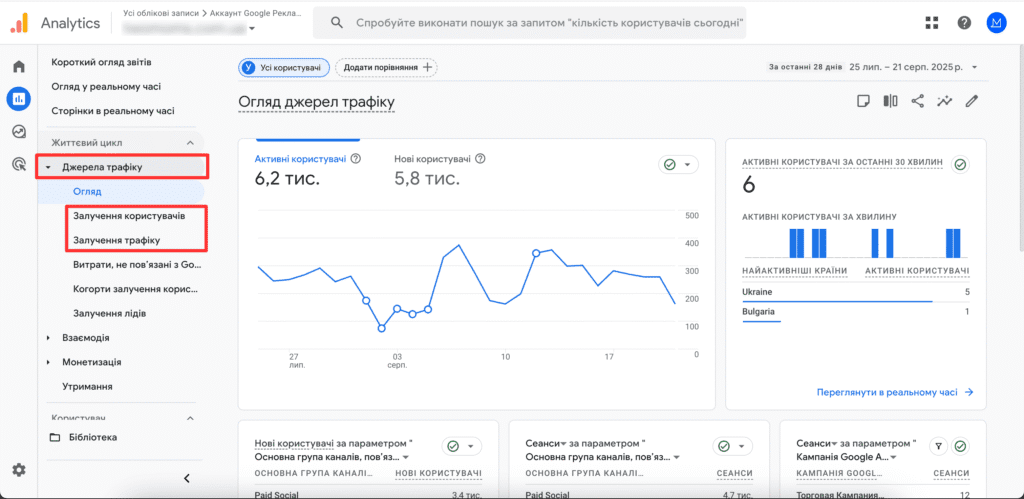Expand the Взаємодія section
This screenshot has height=499, width=1024.
tap(48, 338)
